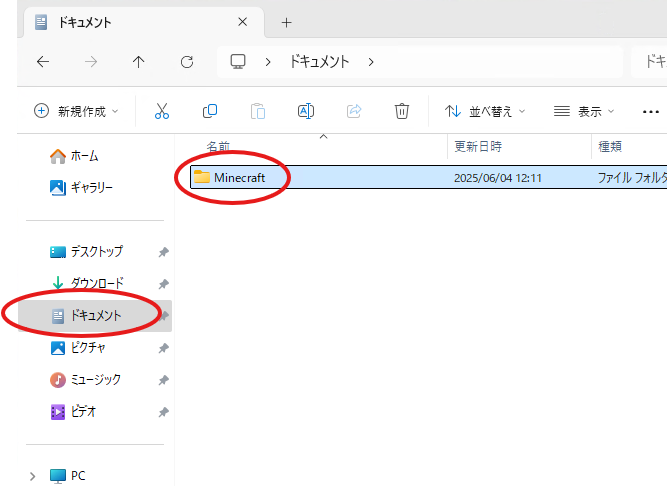Open デスクトップ in the sidebar
Image resolution: width=667 pixels, height=486 pixels.
(x=86, y=251)
